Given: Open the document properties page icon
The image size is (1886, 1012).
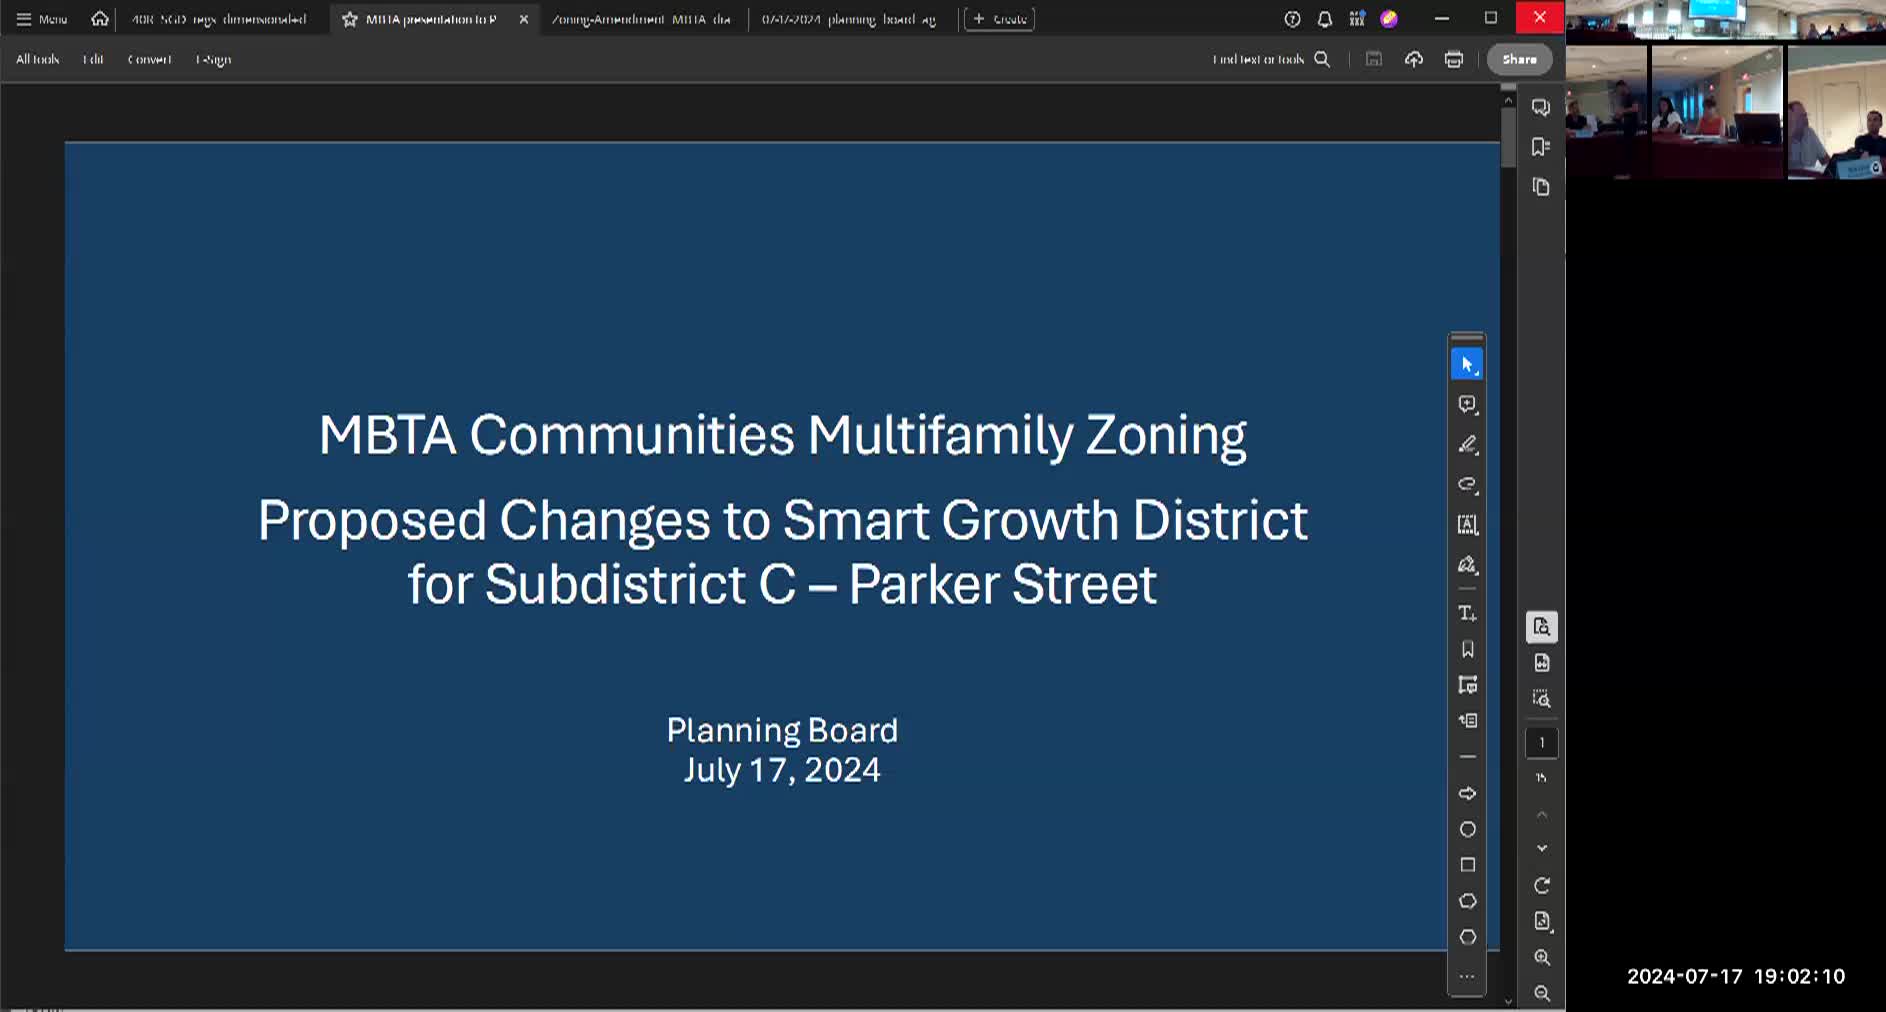Looking at the screenshot, I should (1541, 663).
